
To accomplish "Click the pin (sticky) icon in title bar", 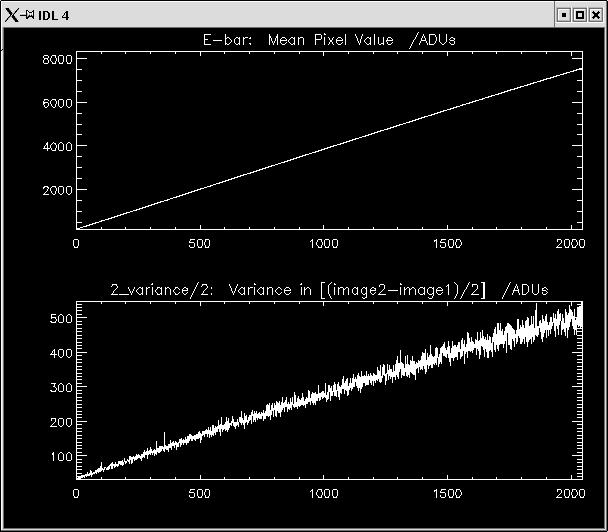I will [x=27, y=16].
